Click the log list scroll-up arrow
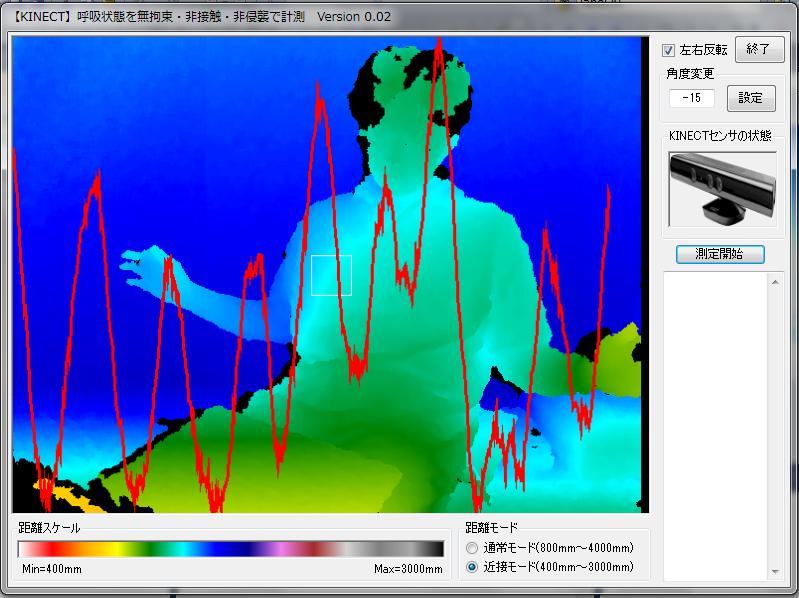The height and width of the screenshot is (598, 799). point(775,282)
